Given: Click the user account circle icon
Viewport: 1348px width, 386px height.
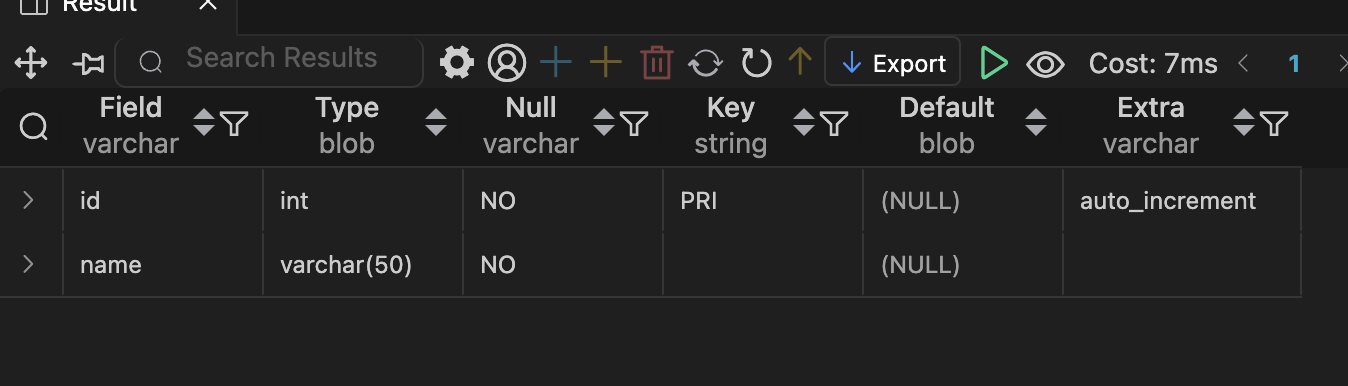Looking at the screenshot, I should tap(507, 64).
